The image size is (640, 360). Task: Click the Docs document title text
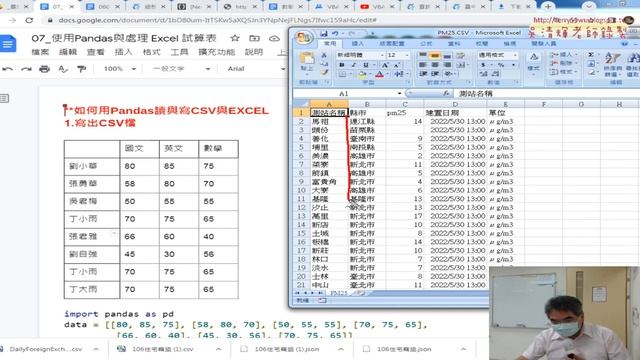pos(124,38)
